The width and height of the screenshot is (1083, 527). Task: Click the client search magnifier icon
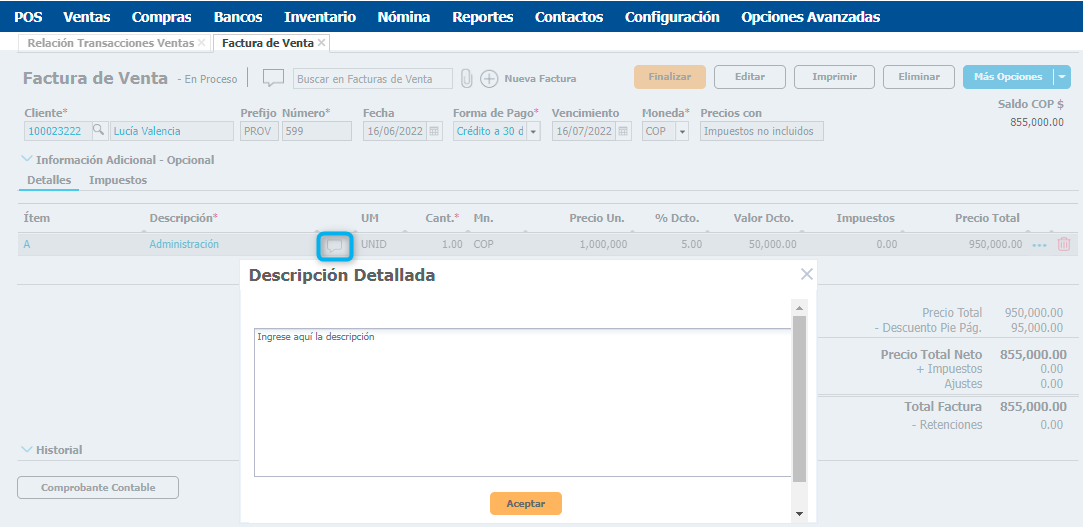[98, 131]
